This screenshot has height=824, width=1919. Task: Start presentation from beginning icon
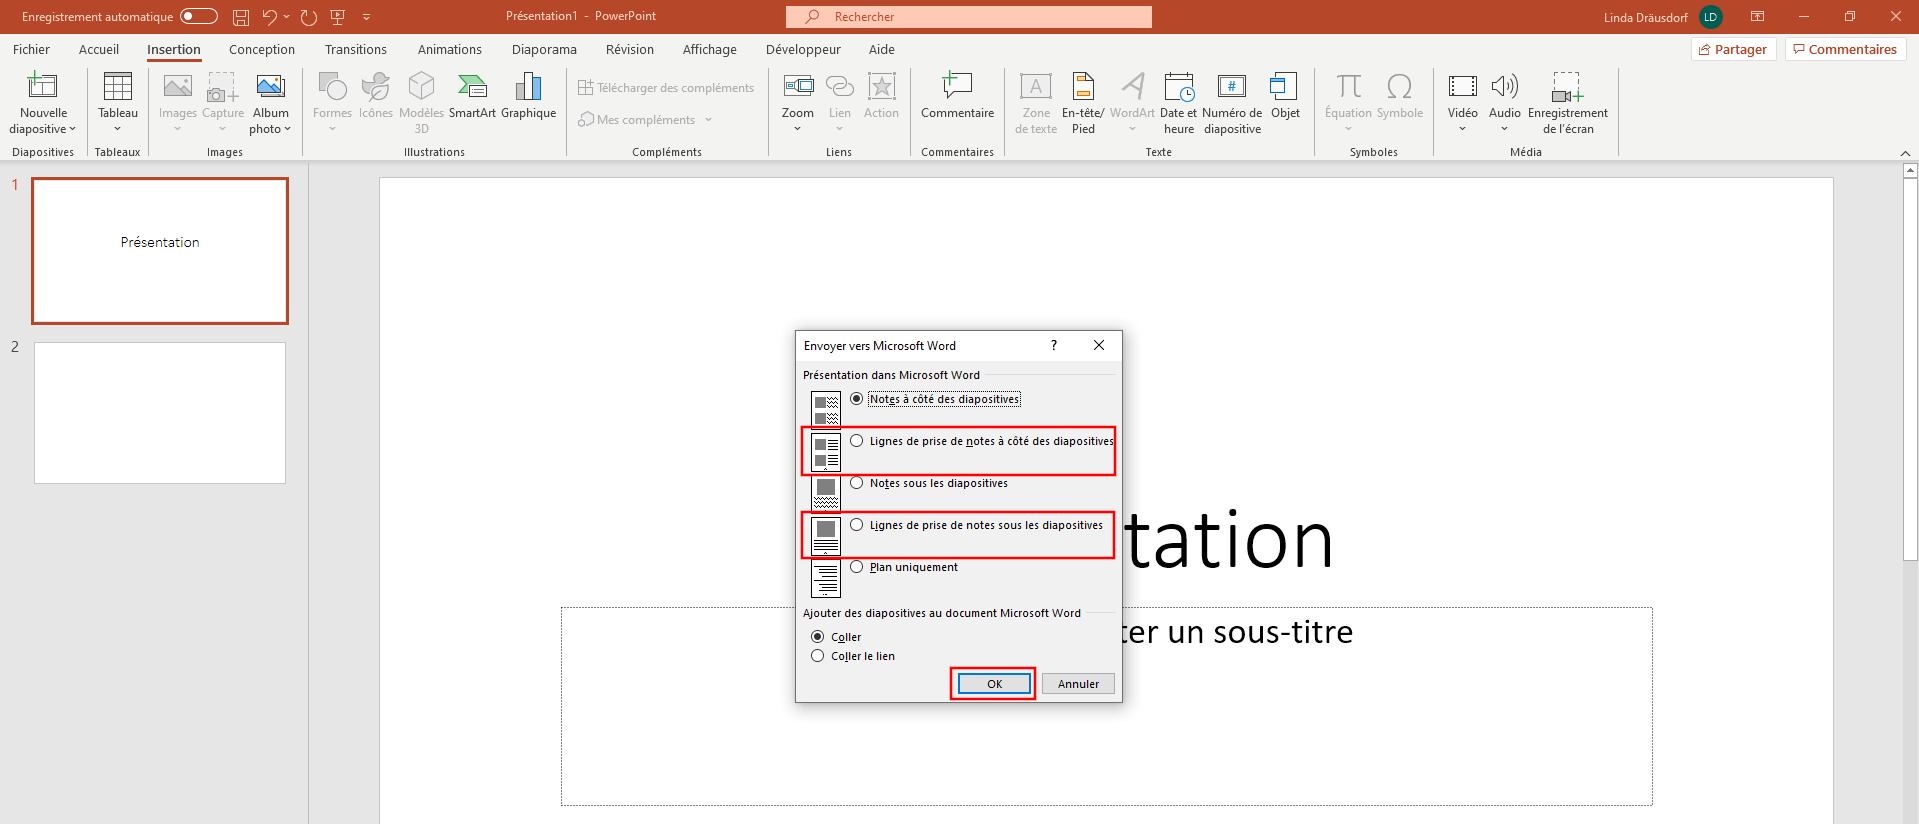[338, 17]
